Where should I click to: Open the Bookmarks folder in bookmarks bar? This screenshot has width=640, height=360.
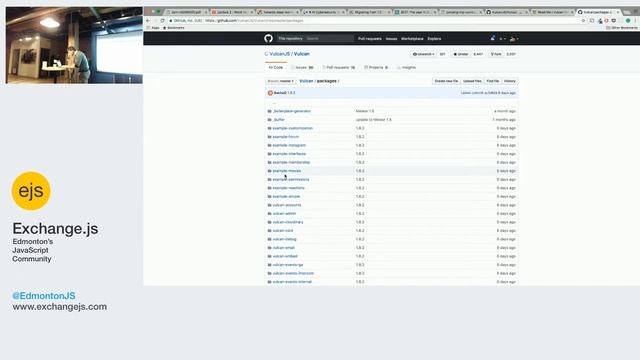(x=174, y=28)
